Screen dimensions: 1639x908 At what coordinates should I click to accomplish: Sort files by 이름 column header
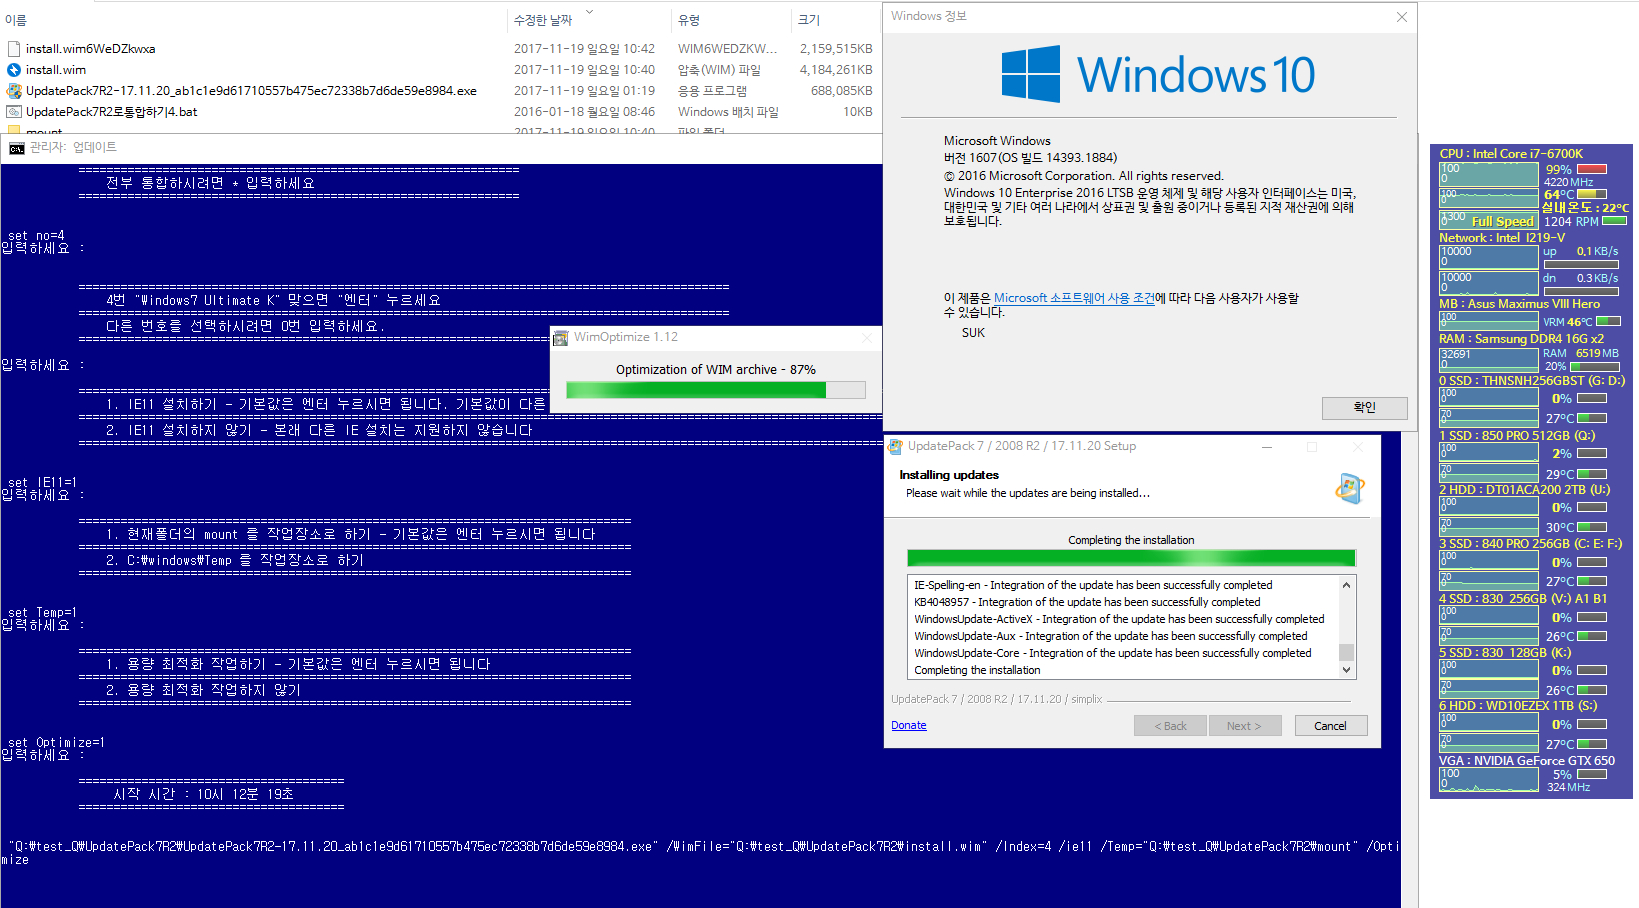tap(16, 20)
